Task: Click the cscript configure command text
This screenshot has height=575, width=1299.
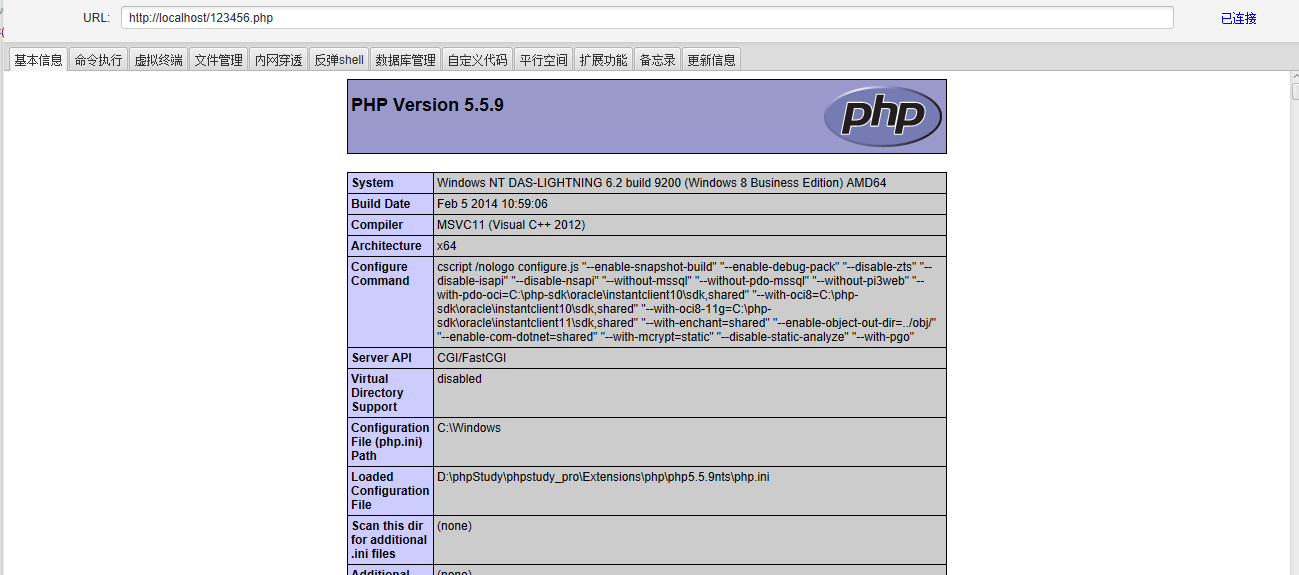Action: pos(687,302)
